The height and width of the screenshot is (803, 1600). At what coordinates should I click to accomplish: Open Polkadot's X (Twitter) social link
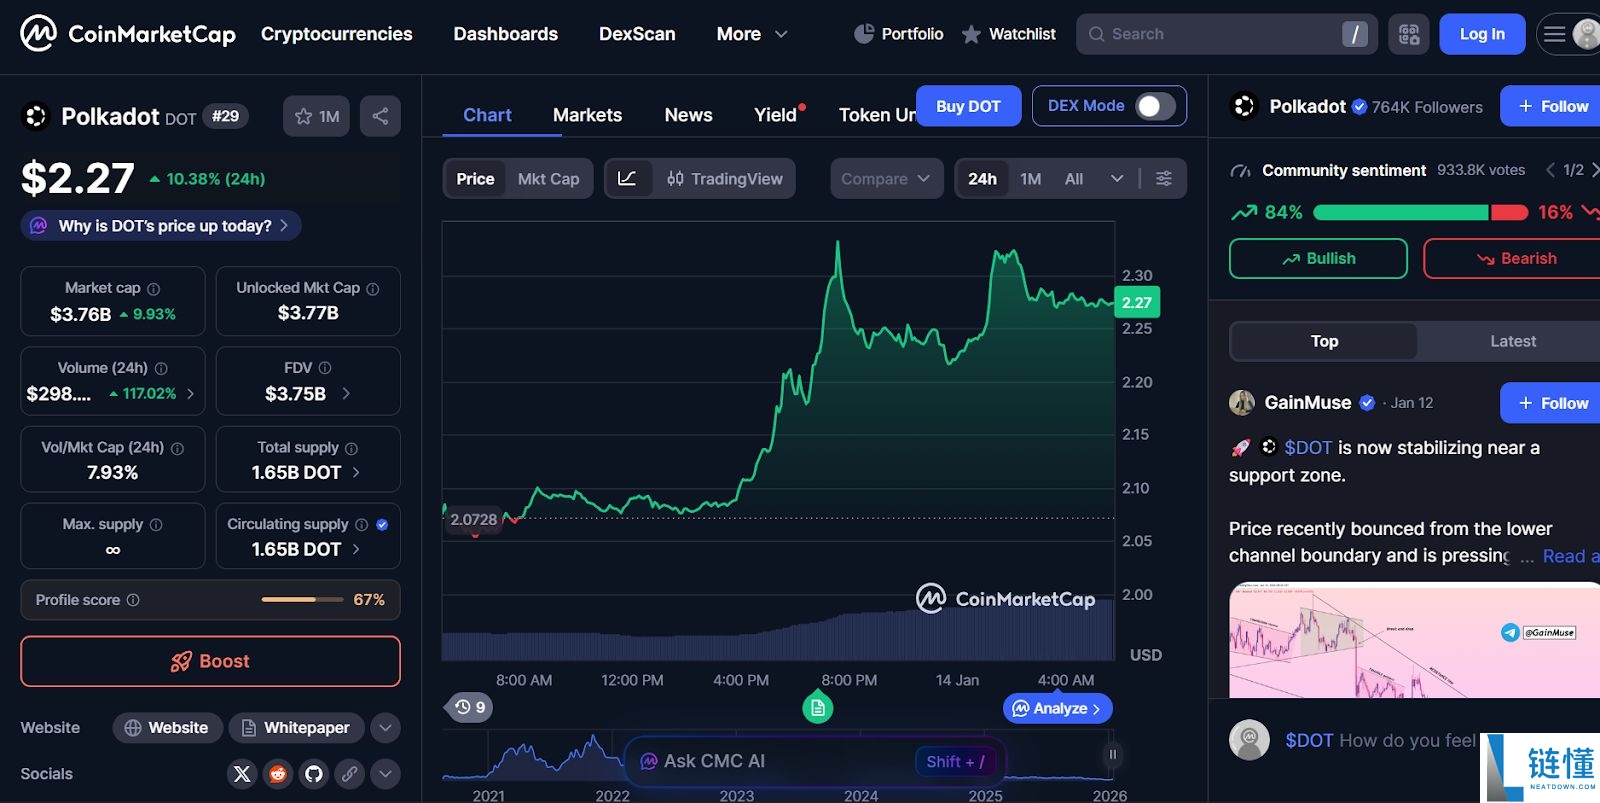point(242,773)
